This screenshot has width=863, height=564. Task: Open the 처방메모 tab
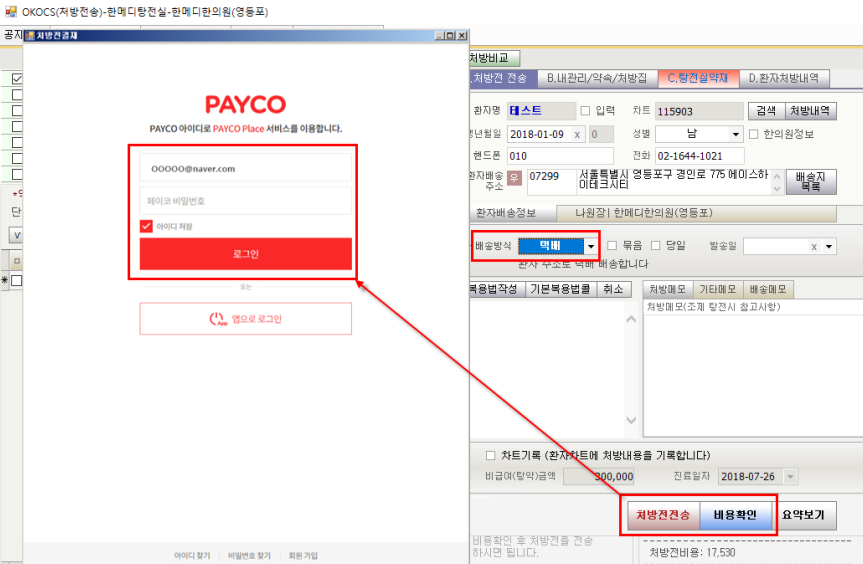[x=667, y=289]
